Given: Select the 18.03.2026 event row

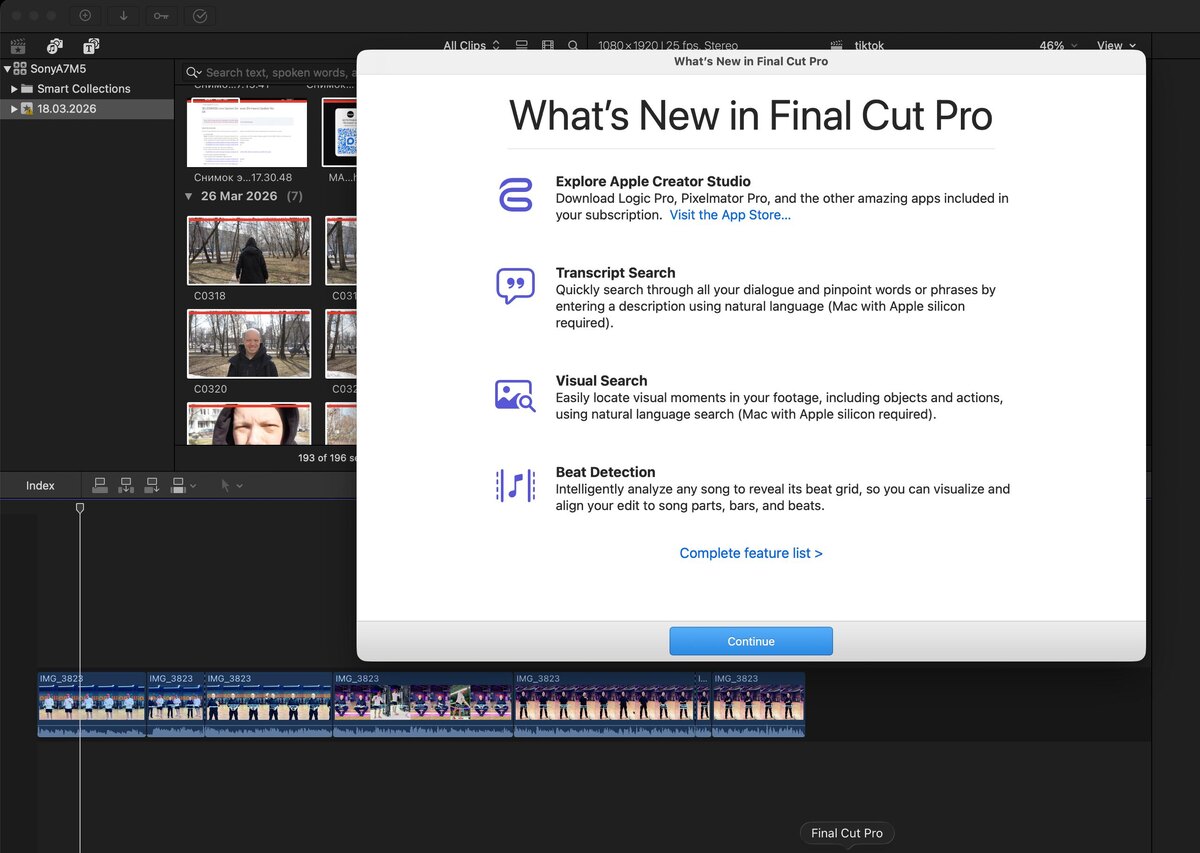Looking at the screenshot, I should click(x=87, y=109).
